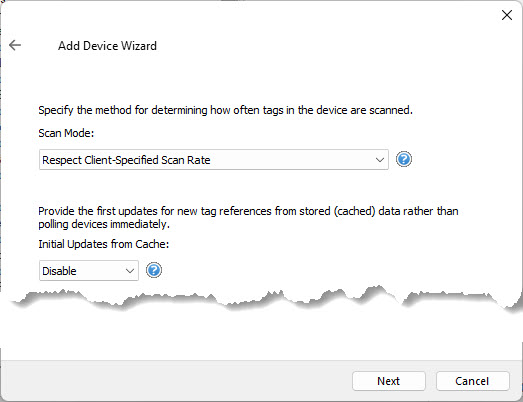Viewport: 523px width, 402px height.
Task: Click the blue question mark beside scan rate
Action: tap(404, 159)
